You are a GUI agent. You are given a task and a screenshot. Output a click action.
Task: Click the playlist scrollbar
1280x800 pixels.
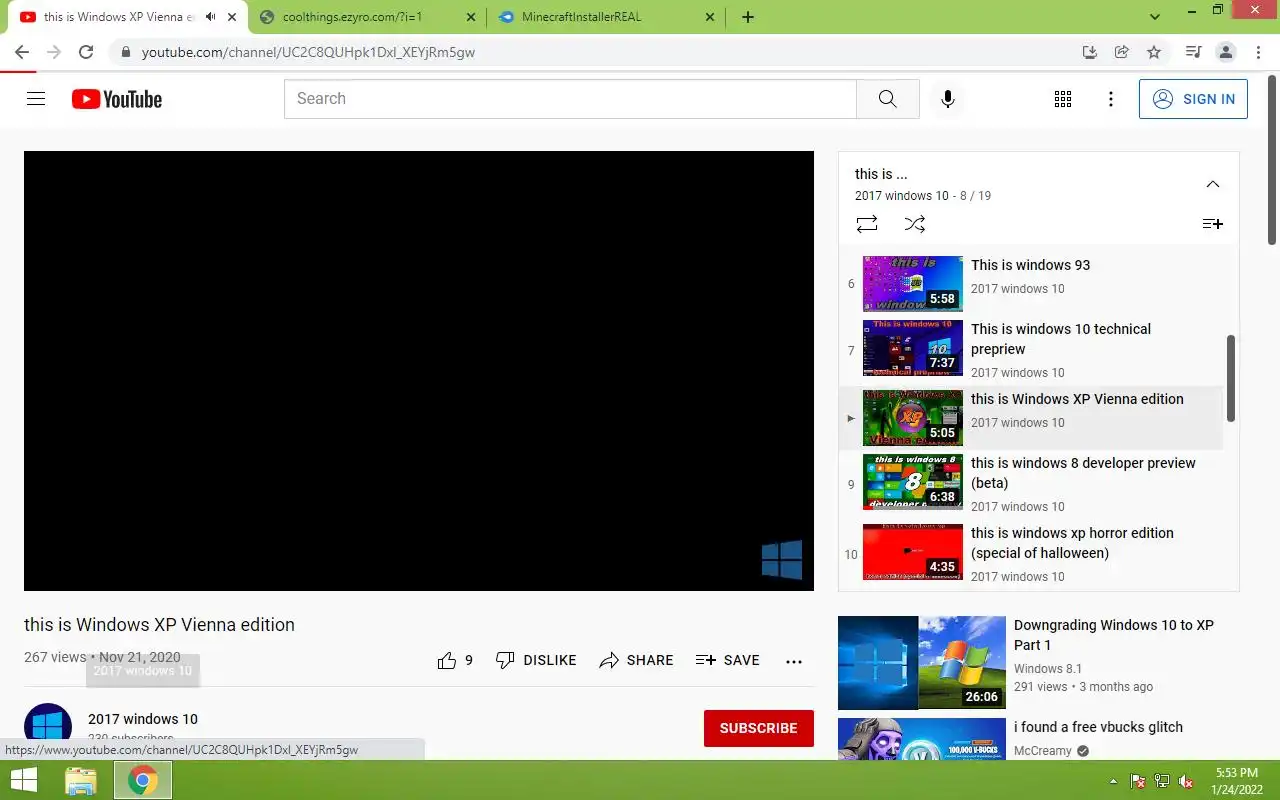pyautogui.click(x=1230, y=378)
